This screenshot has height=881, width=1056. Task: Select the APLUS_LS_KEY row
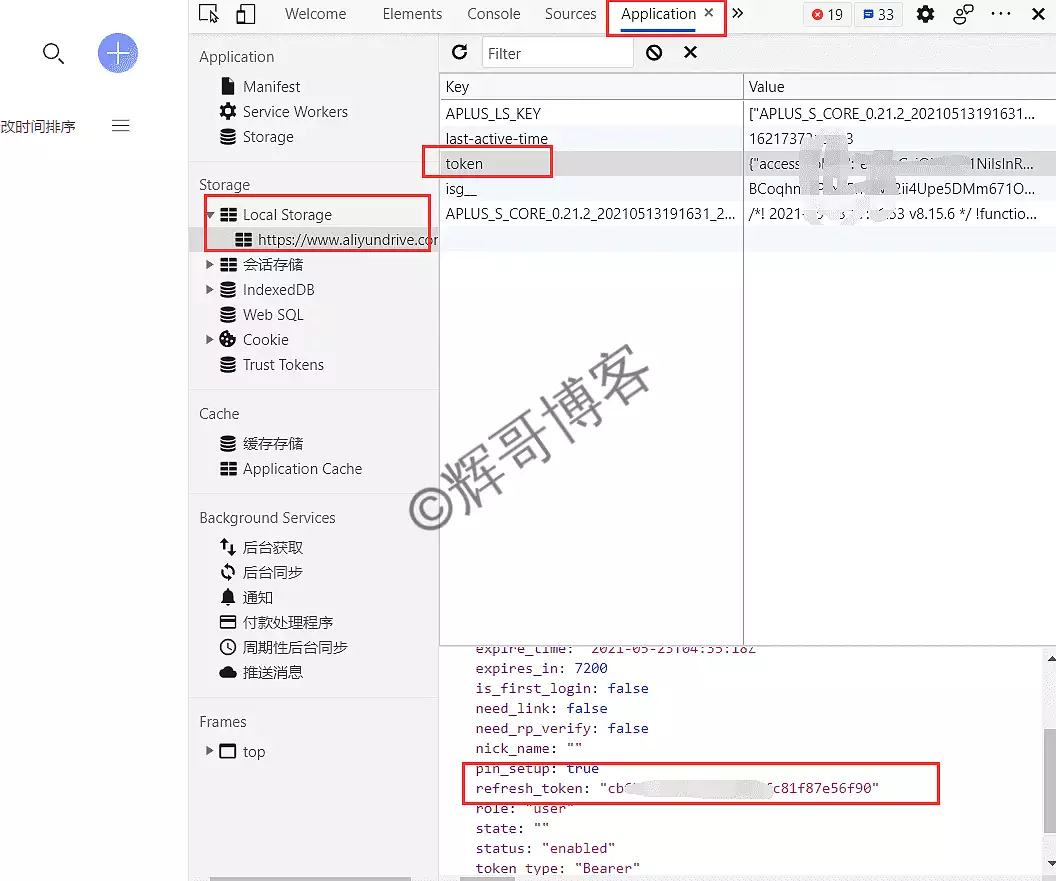click(x=748, y=114)
